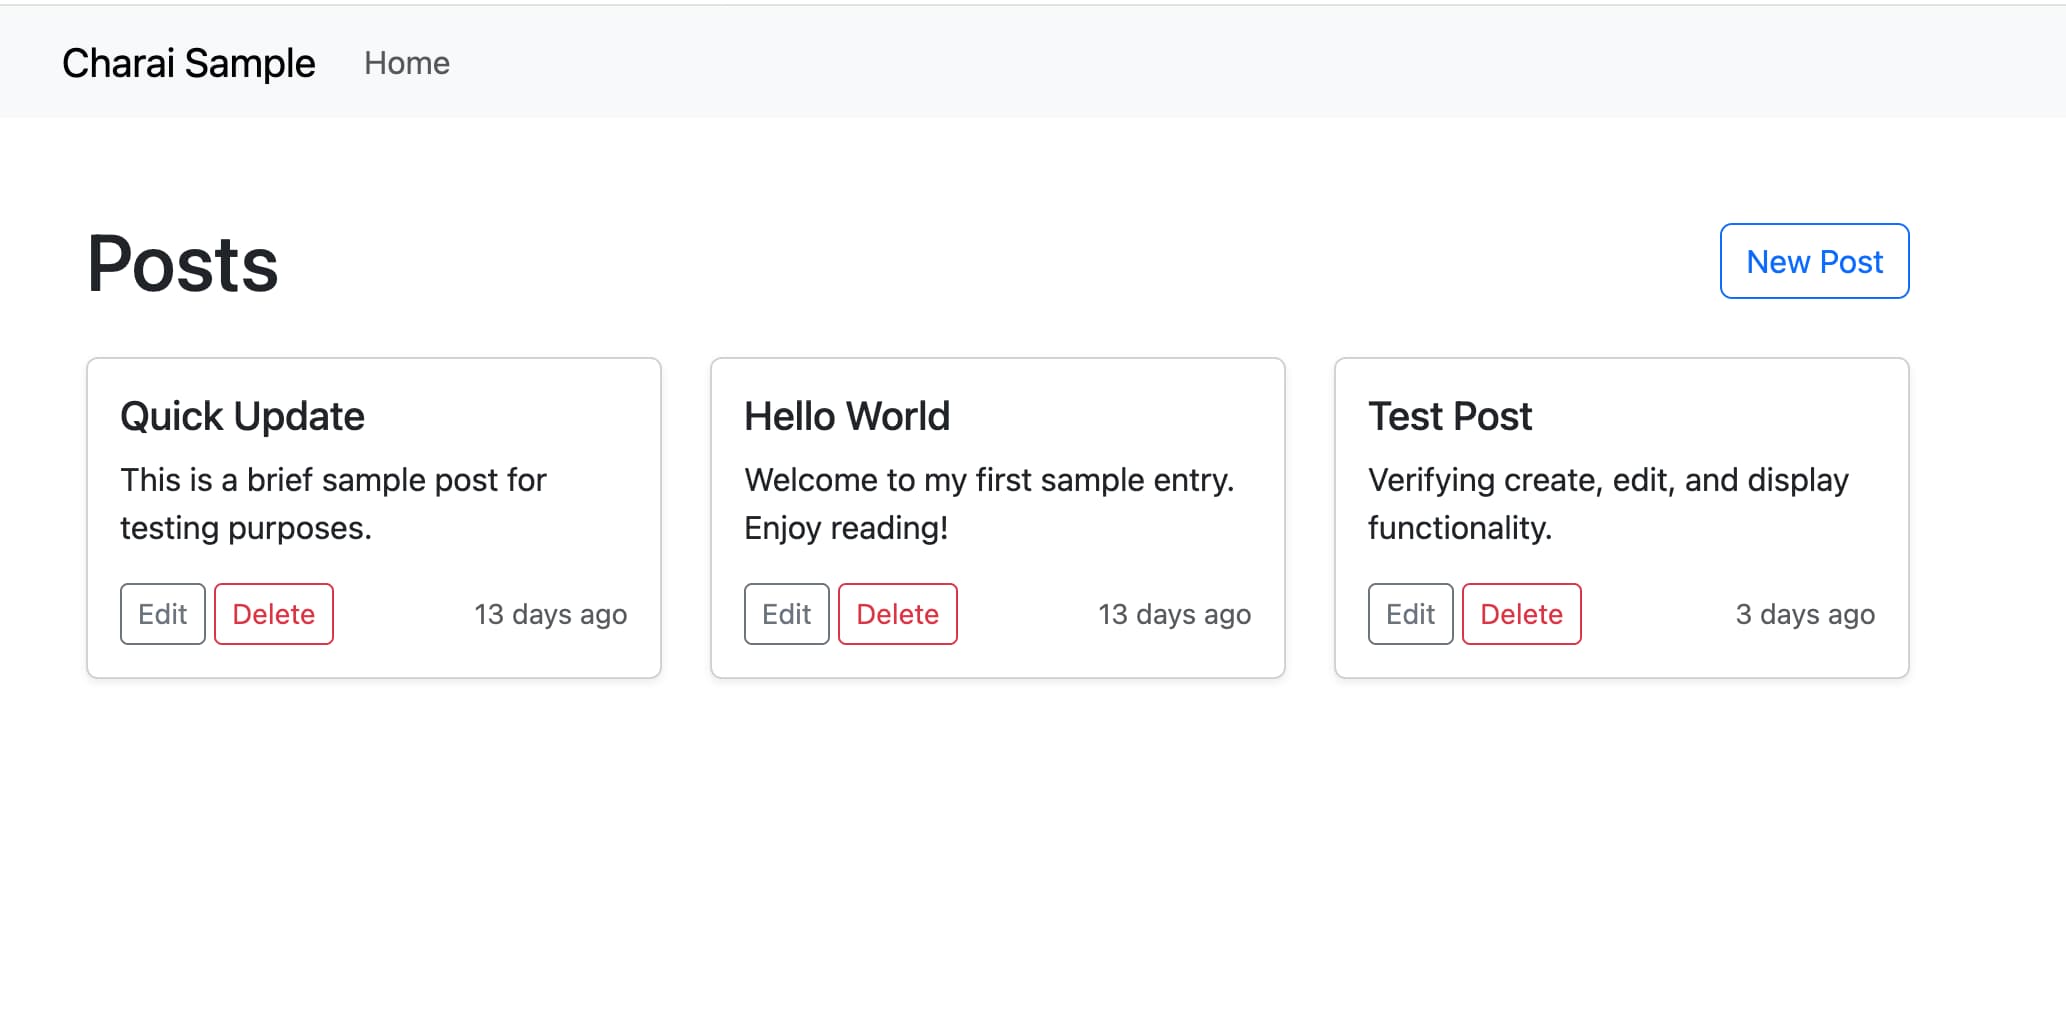2066x1016 pixels.
Task: Open the Charai Sample brand link
Action: tap(188, 63)
